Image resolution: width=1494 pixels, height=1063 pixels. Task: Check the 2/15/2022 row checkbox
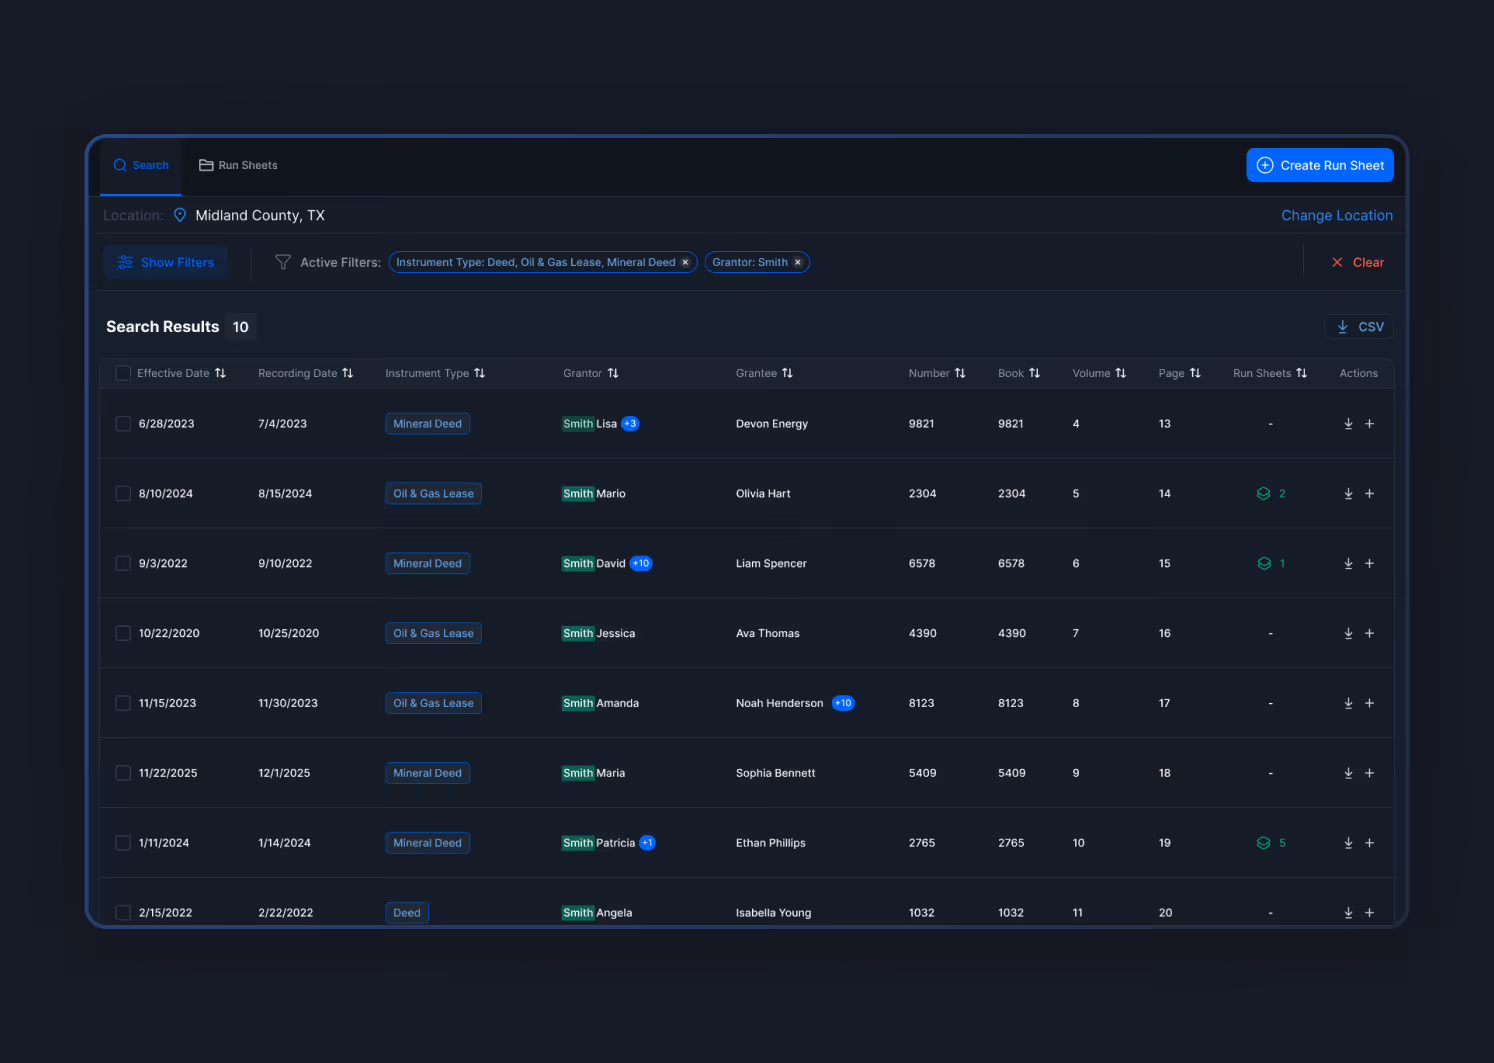coord(123,913)
